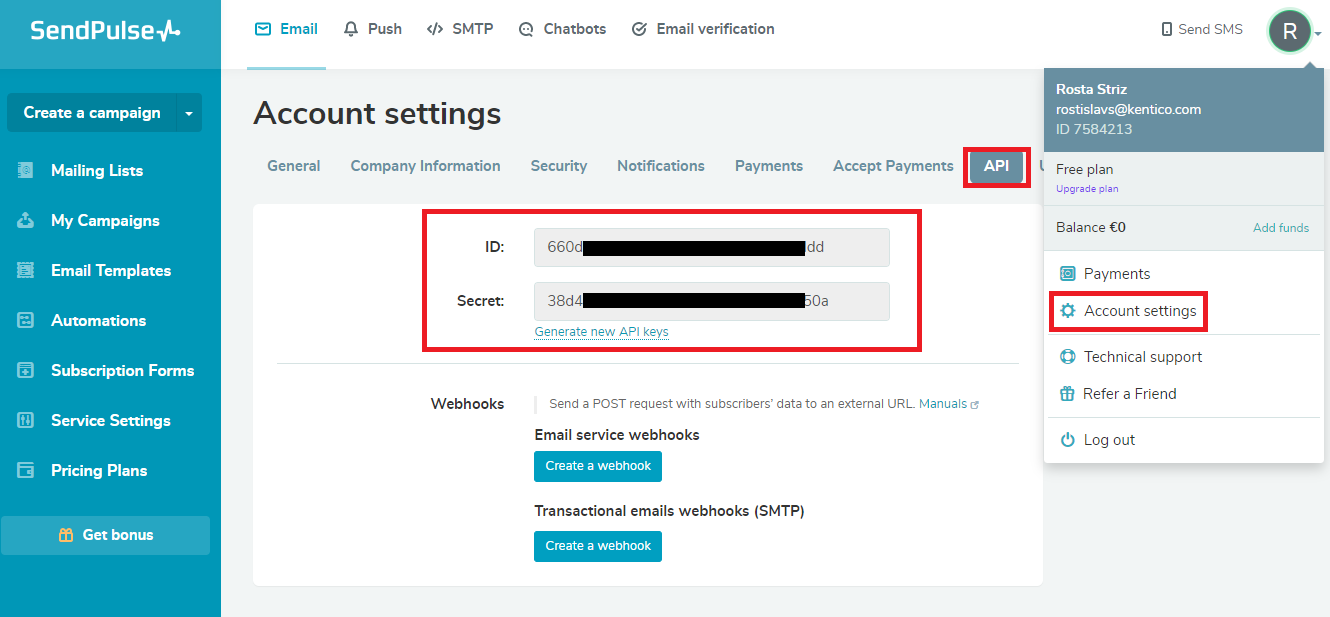Click the SendPulse logo
Screen dimensions: 1330x617
pyautogui.click(x=105, y=30)
